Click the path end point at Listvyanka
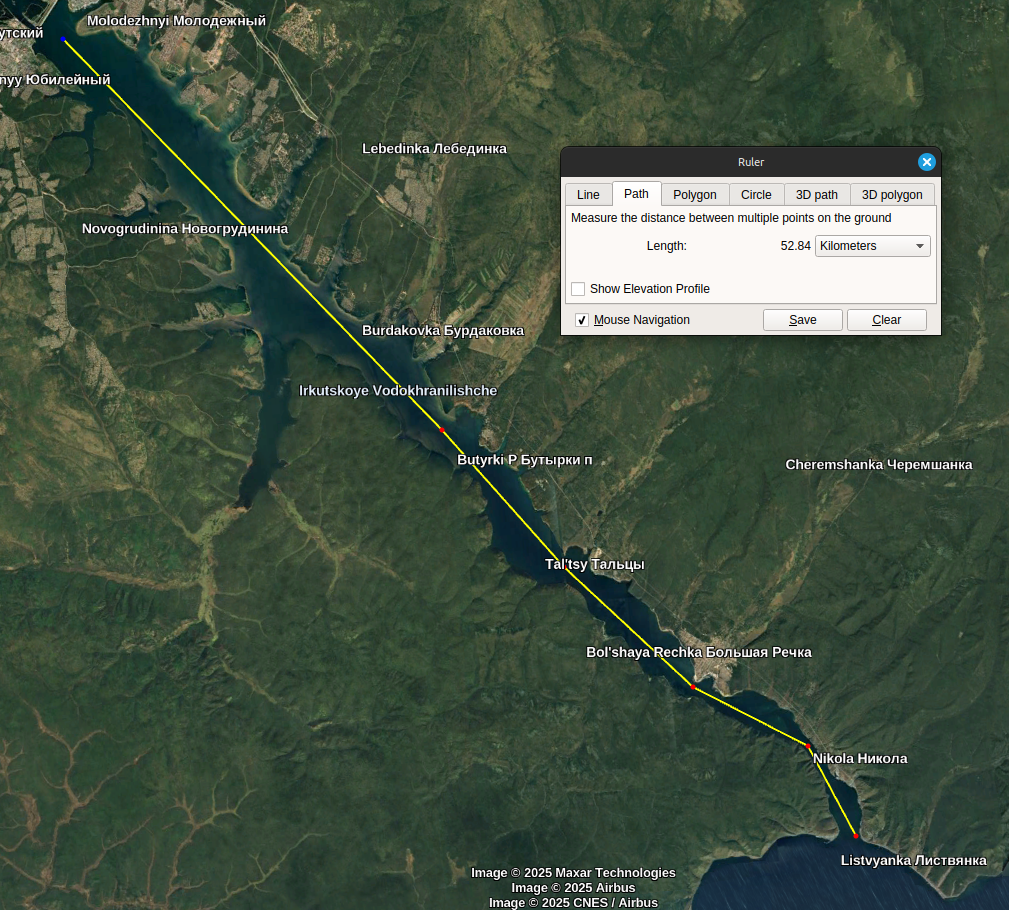The image size is (1009, 910). tap(855, 835)
